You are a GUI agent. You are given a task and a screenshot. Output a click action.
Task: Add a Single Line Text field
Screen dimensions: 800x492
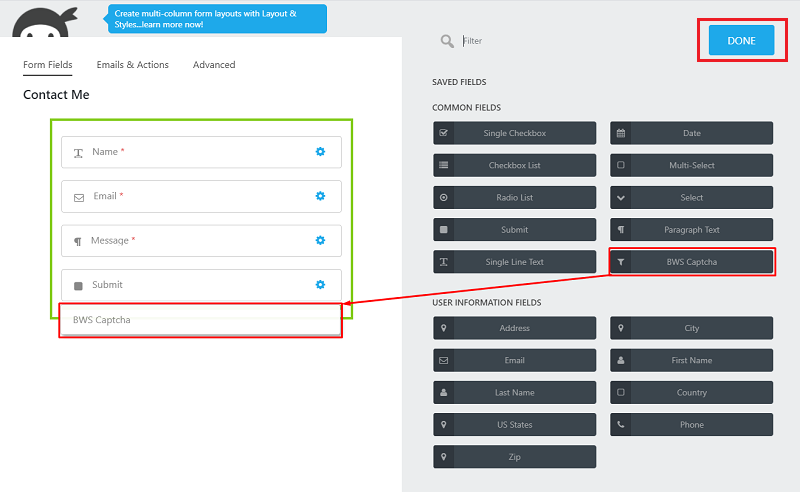[x=515, y=262]
